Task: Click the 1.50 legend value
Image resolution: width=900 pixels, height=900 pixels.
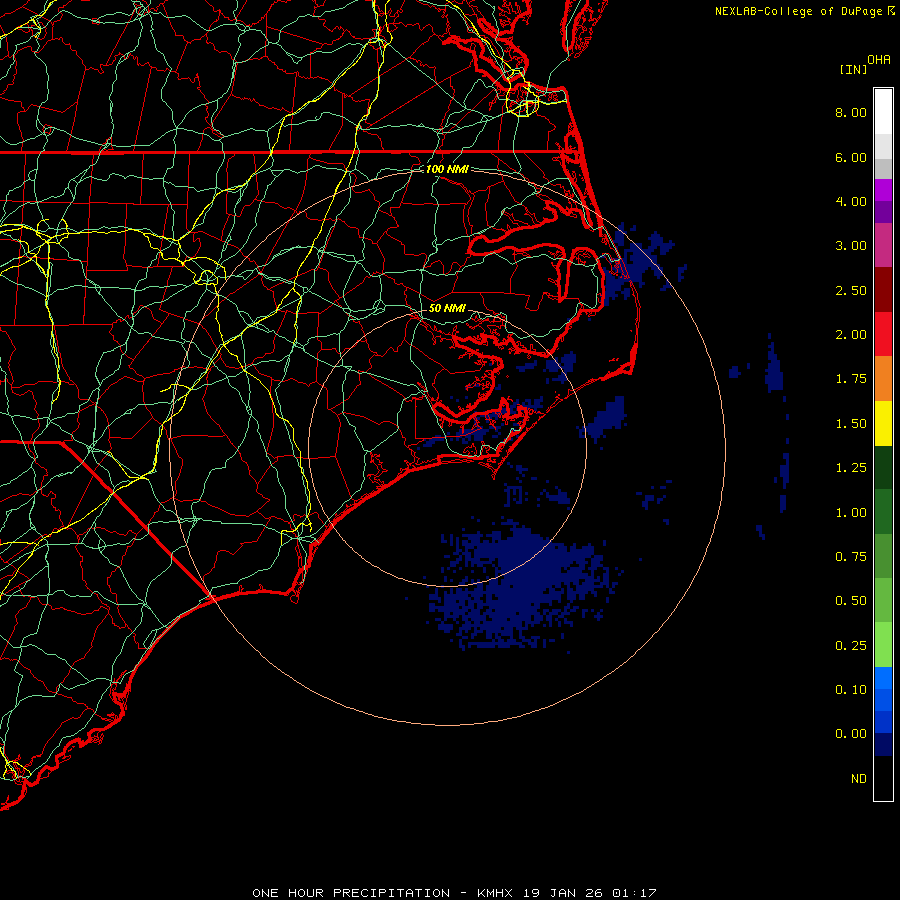Action: pos(851,424)
